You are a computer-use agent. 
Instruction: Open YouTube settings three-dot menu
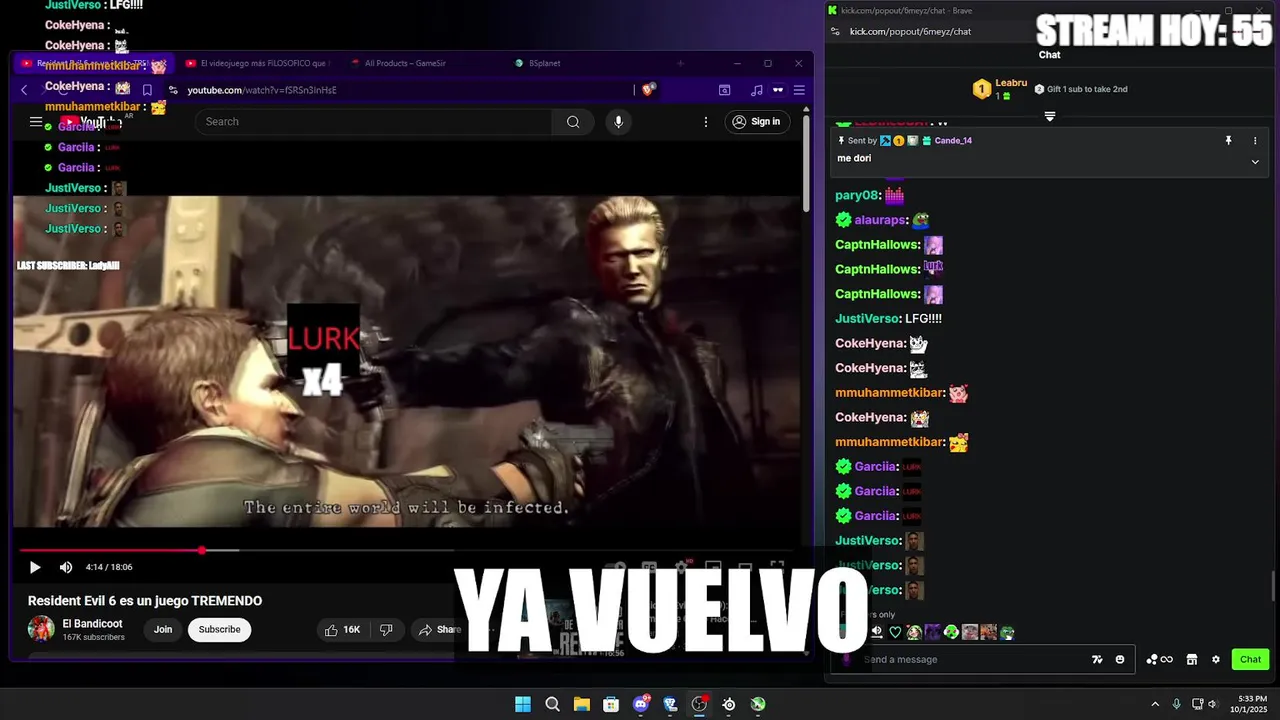706,122
